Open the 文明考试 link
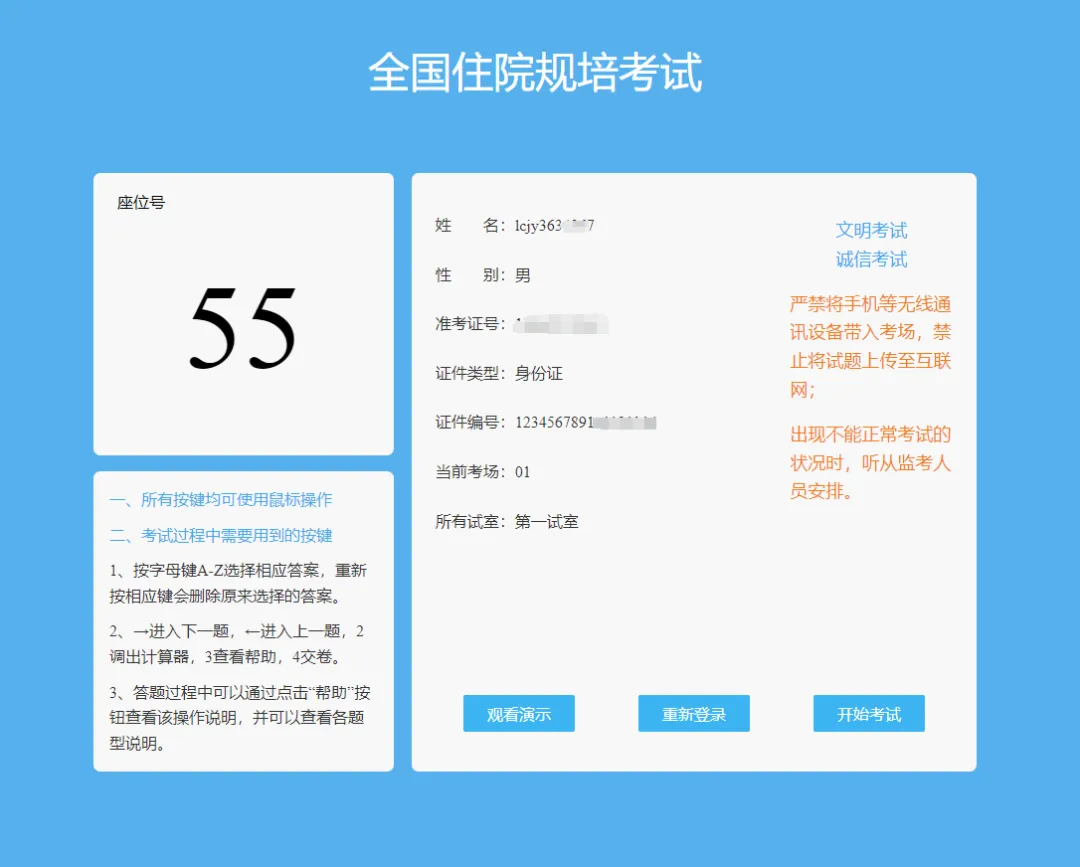Screen dimensions: 1080x867 [x=871, y=230]
